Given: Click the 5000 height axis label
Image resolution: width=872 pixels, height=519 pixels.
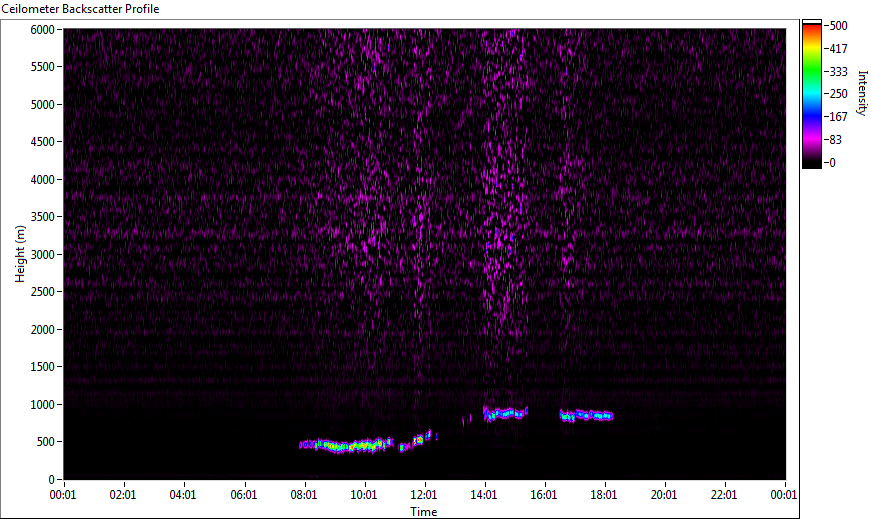Looking at the screenshot, I should pos(42,105).
